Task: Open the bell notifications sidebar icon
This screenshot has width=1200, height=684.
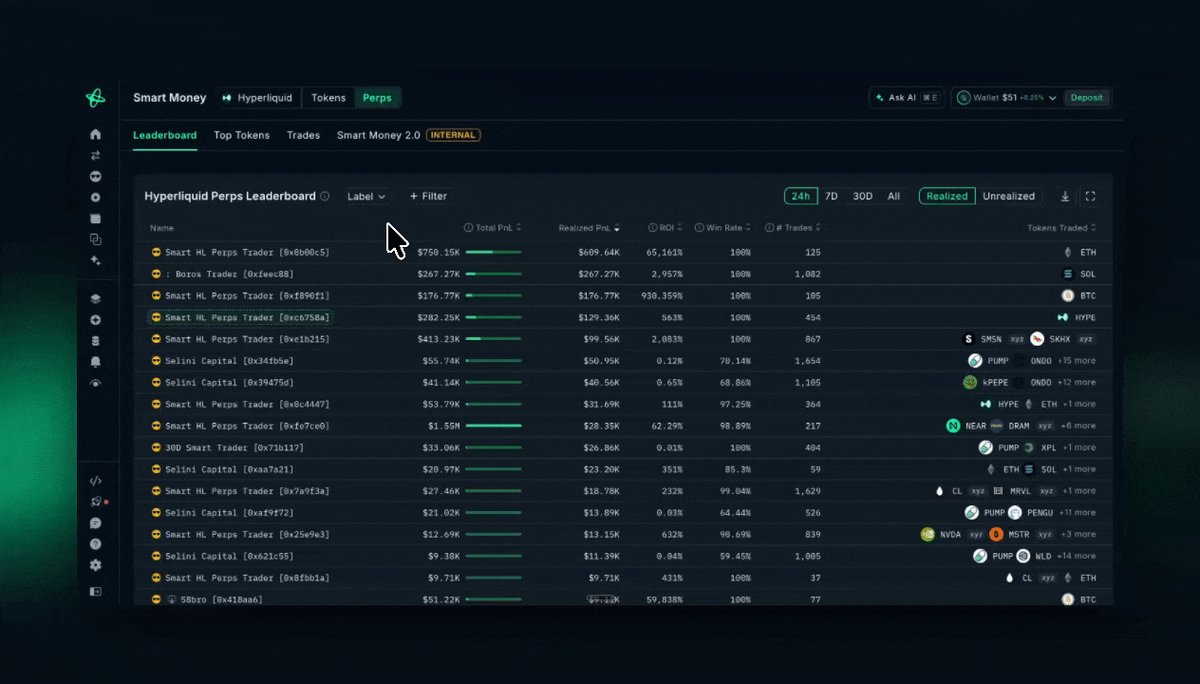Action: click(x=96, y=361)
